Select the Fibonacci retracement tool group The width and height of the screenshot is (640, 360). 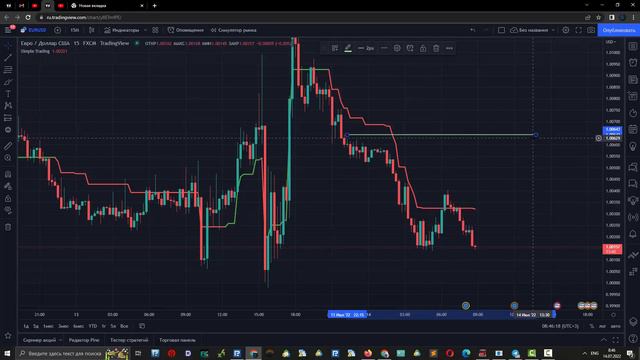coord(8,70)
